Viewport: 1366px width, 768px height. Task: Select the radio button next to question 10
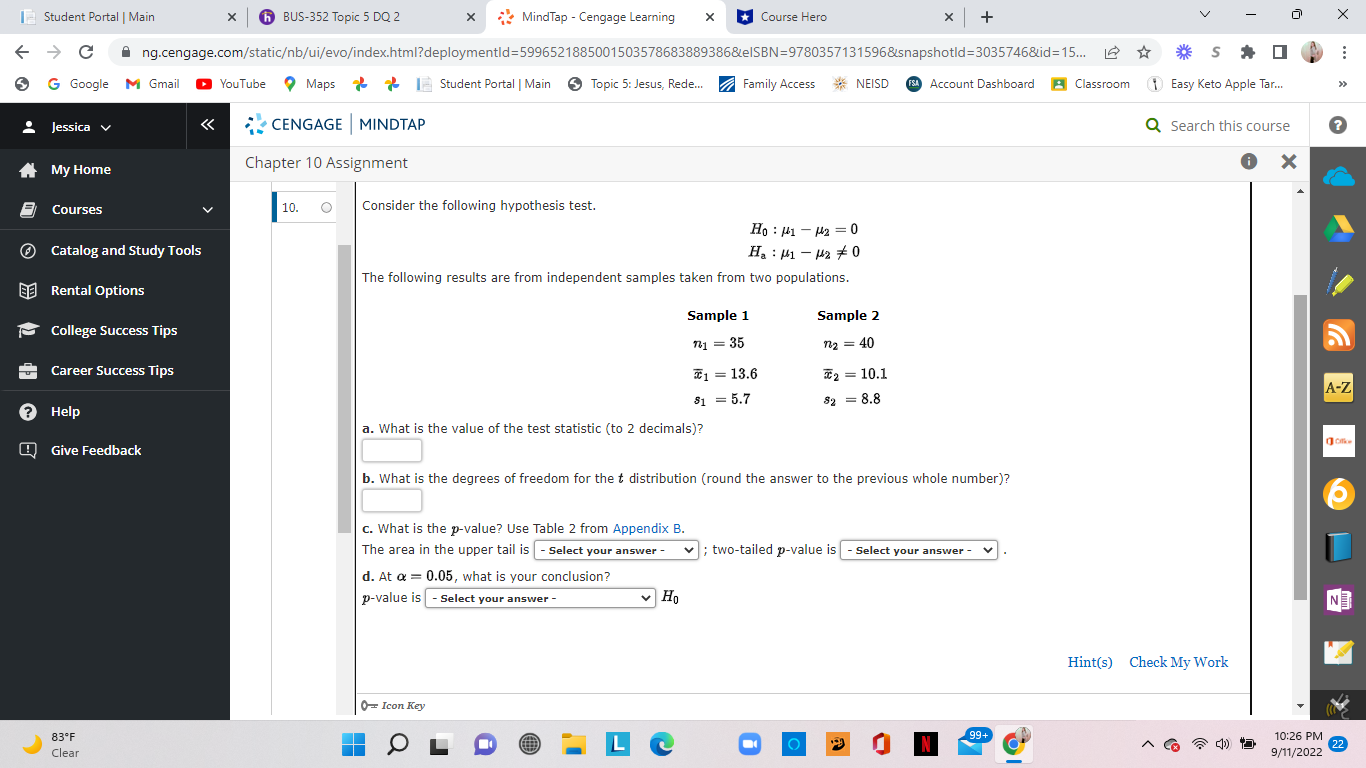325,205
